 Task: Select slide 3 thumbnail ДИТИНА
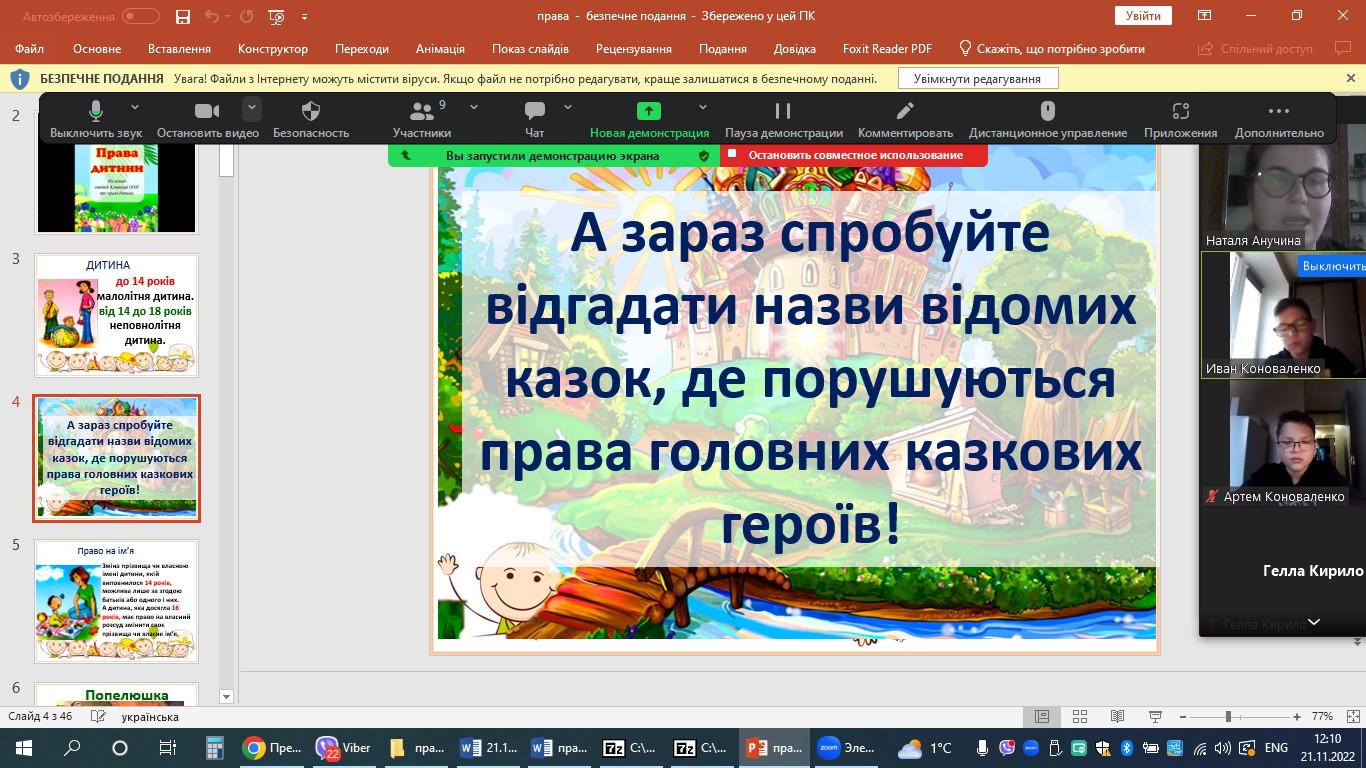coord(116,315)
